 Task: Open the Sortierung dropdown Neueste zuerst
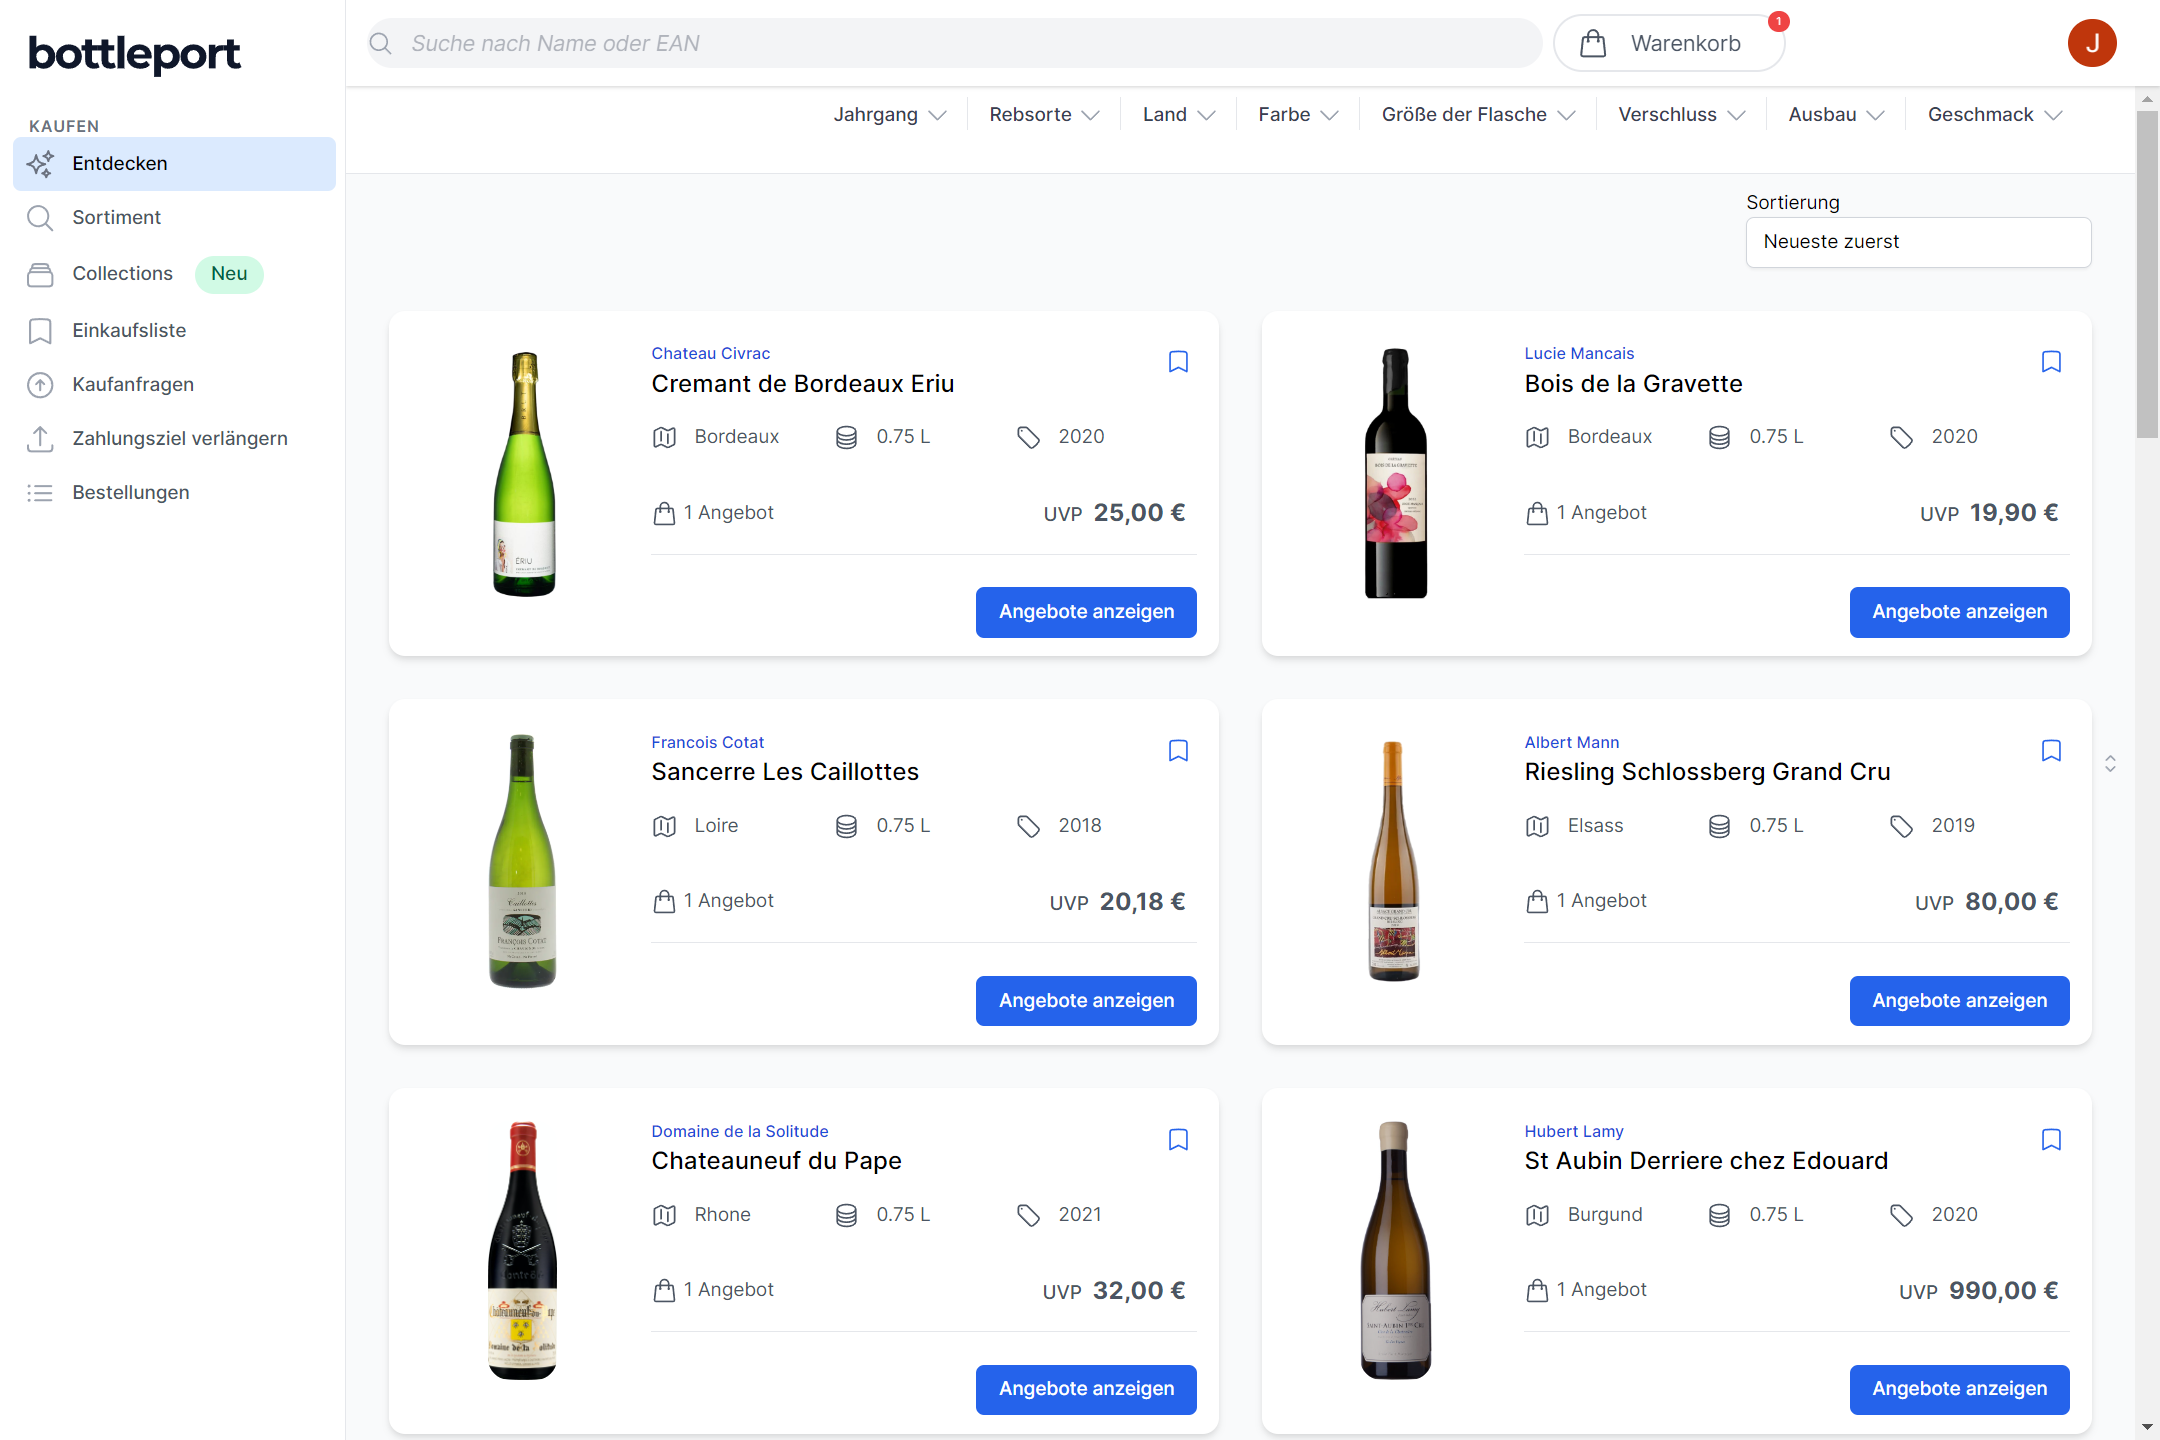(x=1918, y=242)
